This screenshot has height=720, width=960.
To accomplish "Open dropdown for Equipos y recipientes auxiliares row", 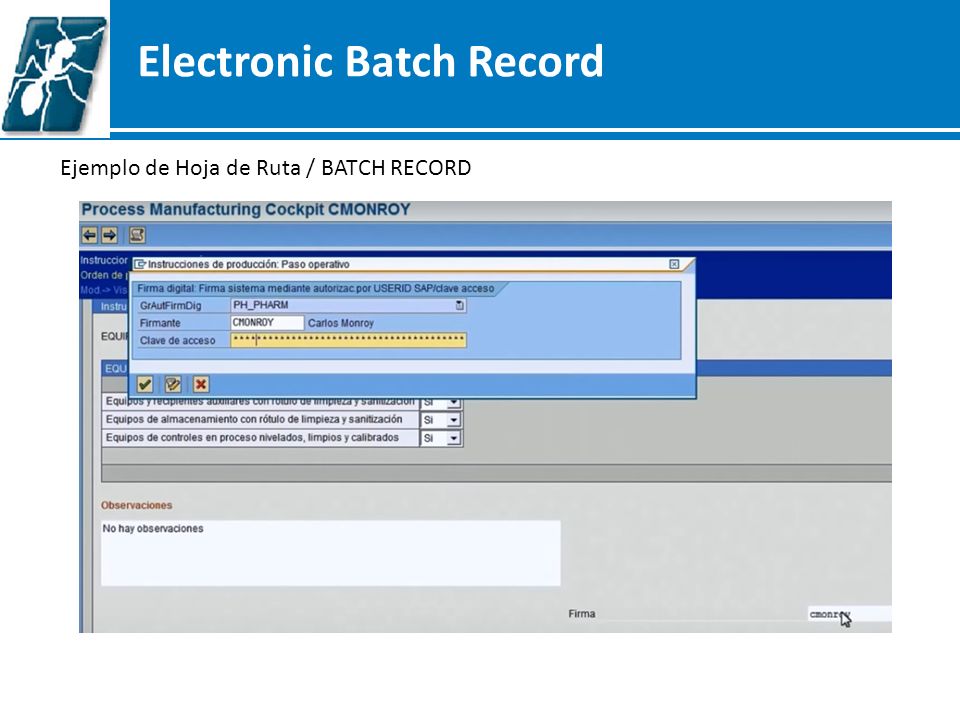I will pyautogui.click(x=454, y=403).
